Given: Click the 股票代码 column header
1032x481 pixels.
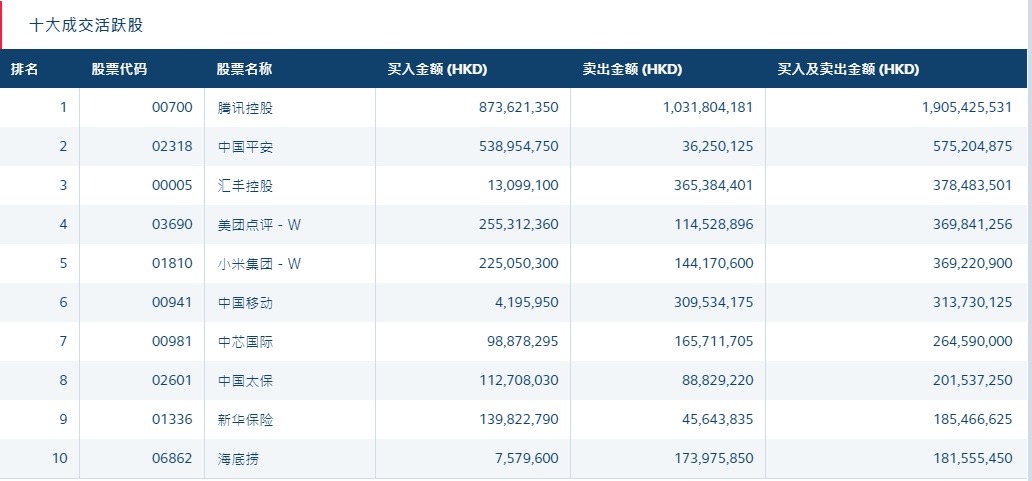Looking at the screenshot, I should point(119,70).
